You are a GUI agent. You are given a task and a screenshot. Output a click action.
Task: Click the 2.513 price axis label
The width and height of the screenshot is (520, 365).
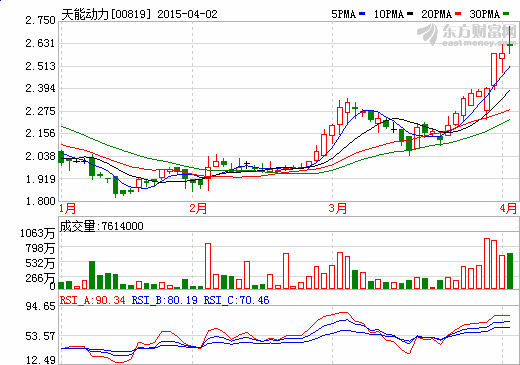[x=40, y=66]
